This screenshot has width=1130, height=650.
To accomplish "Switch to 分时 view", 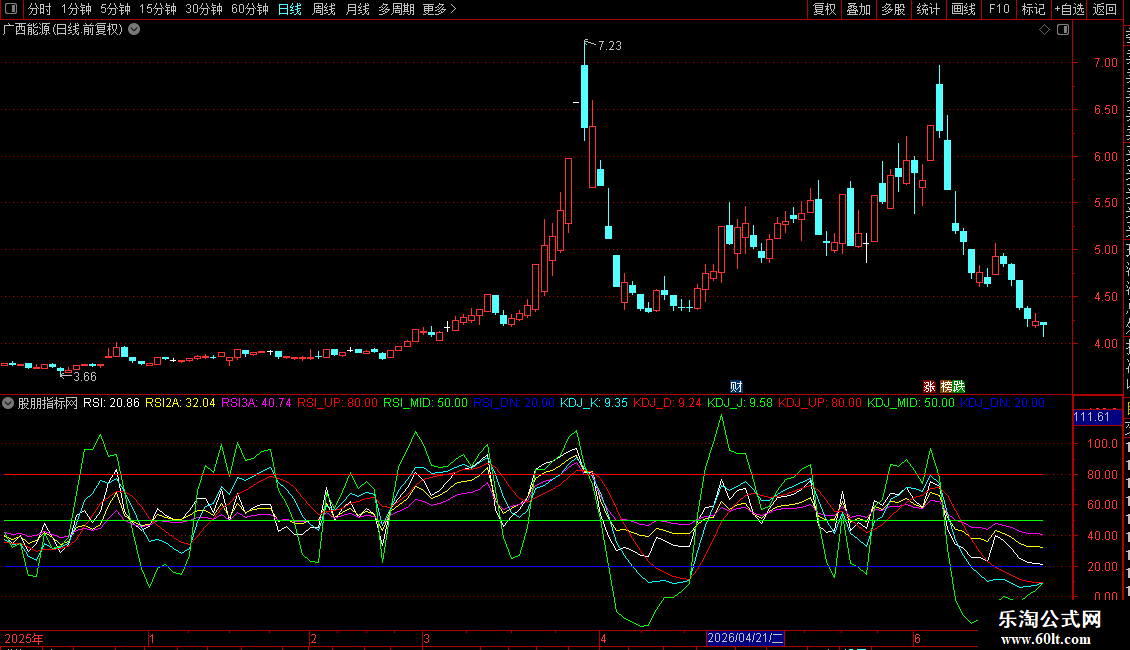I will pos(40,9).
